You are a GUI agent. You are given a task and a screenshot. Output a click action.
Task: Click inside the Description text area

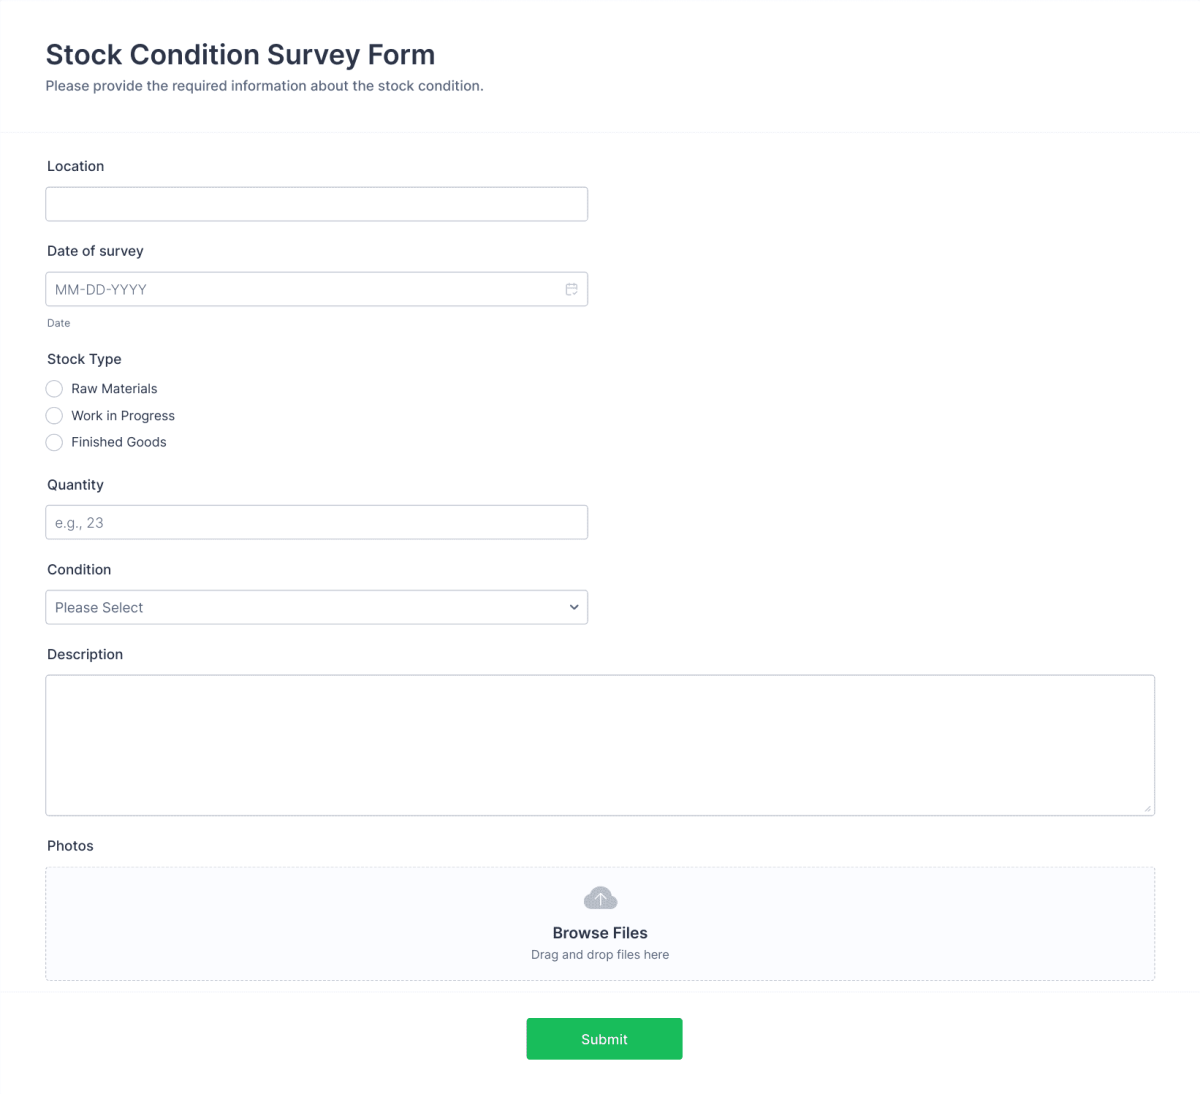click(599, 745)
